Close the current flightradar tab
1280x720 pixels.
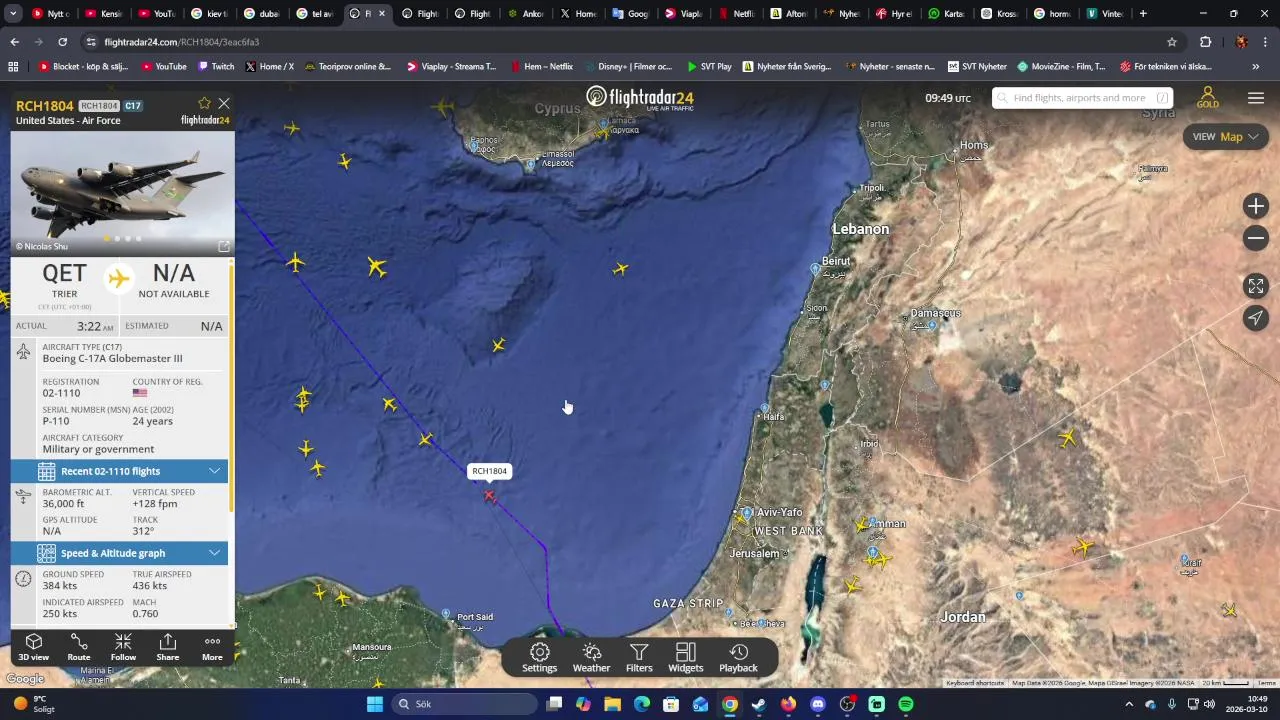(x=381, y=14)
